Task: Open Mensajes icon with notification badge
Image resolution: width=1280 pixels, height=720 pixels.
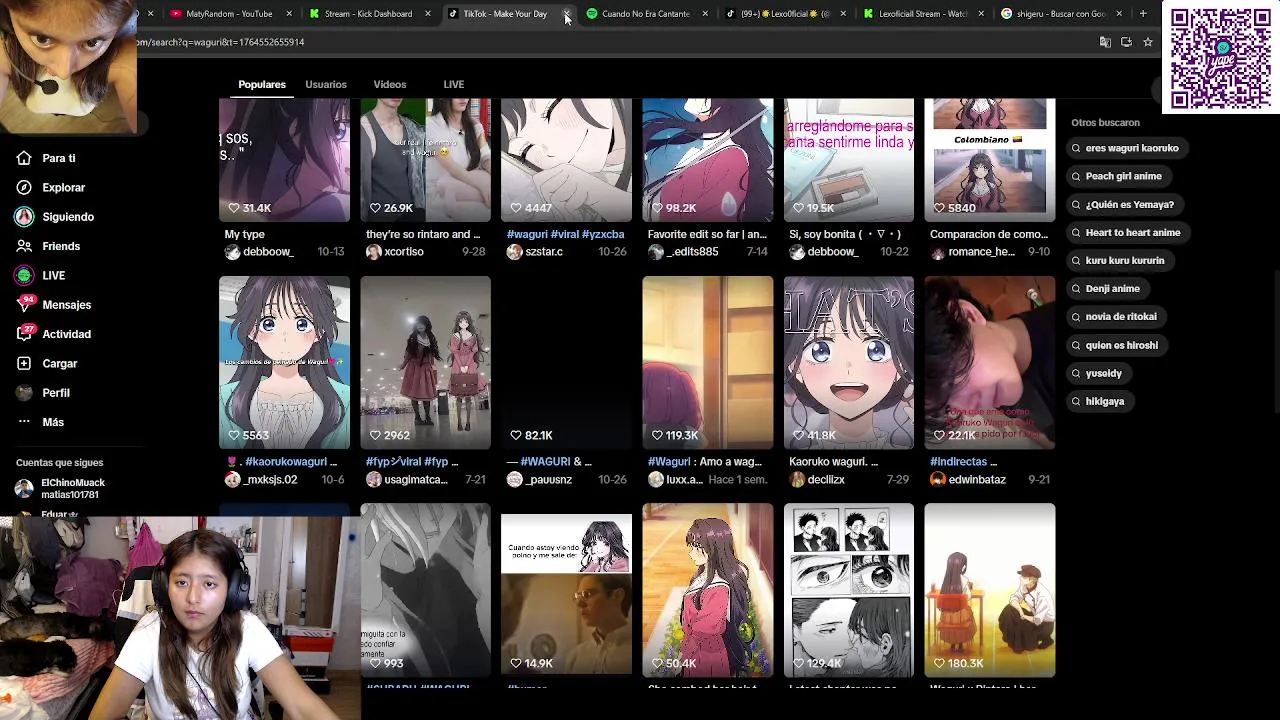Action: pyautogui.click(x=24, y=304)
